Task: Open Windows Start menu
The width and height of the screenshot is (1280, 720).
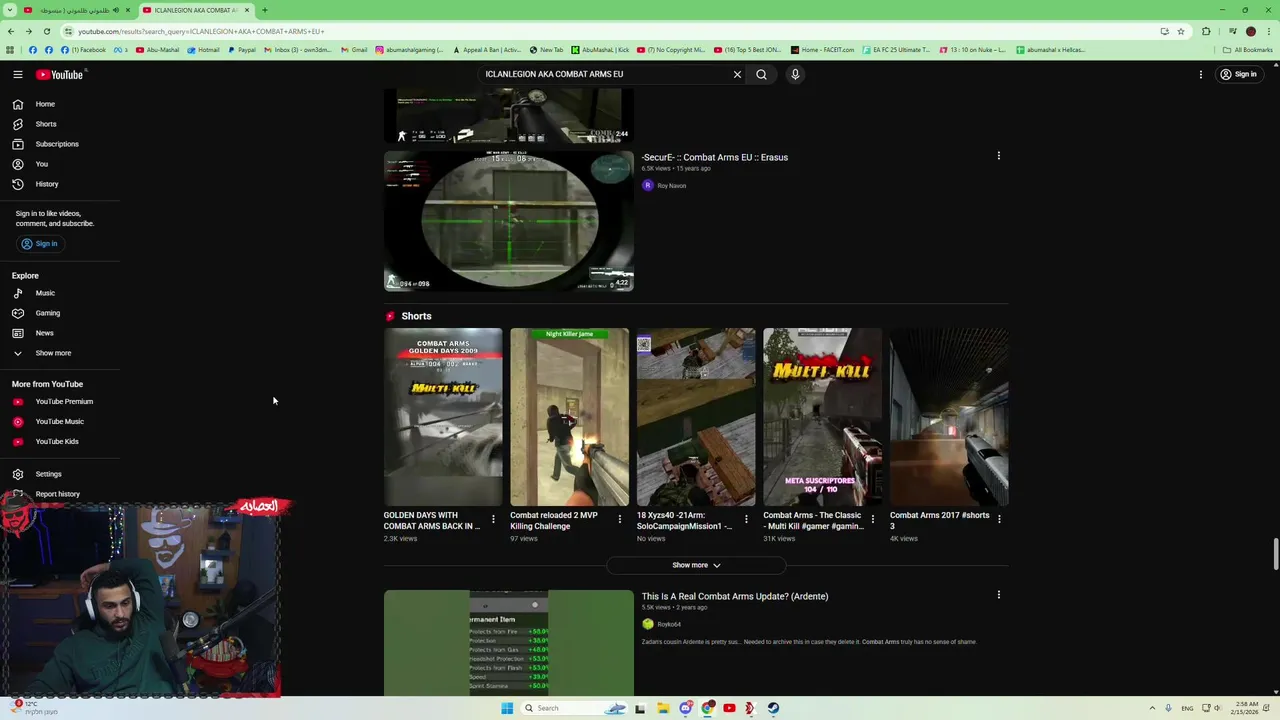Action: pyautogui.click(x=507, y=708)
